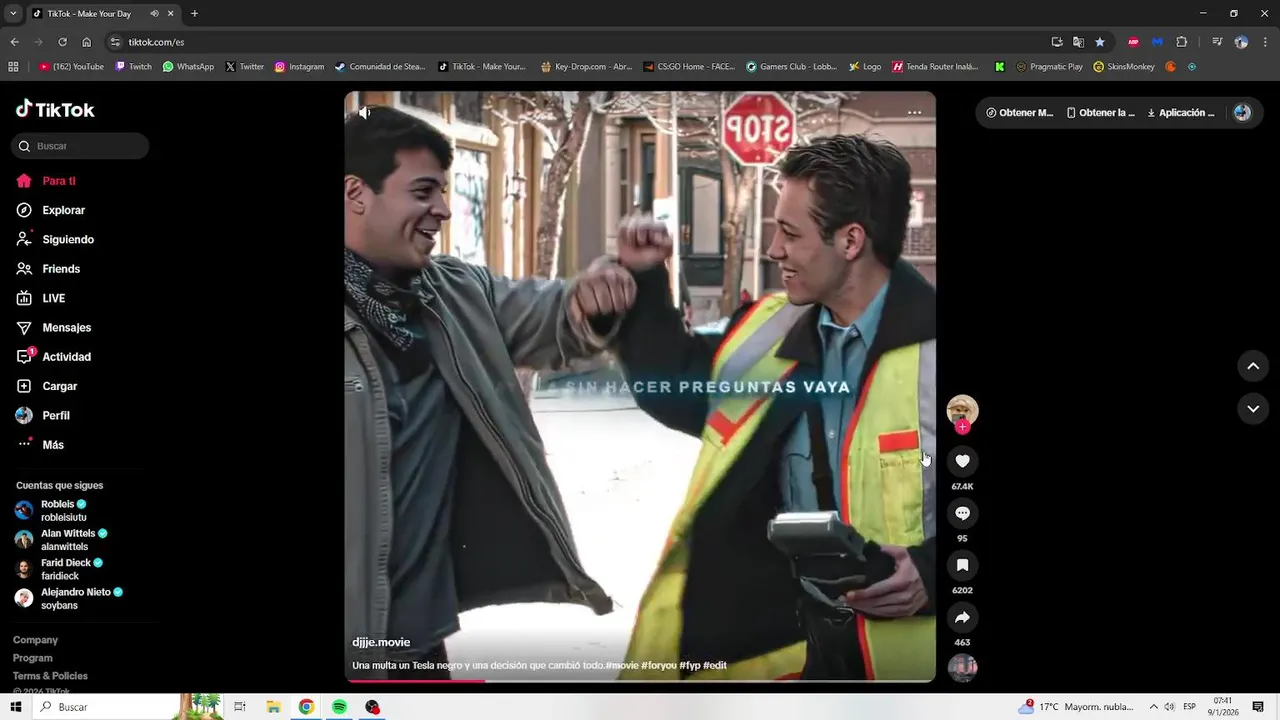Seek on the video progress bar

click(640, 681)
